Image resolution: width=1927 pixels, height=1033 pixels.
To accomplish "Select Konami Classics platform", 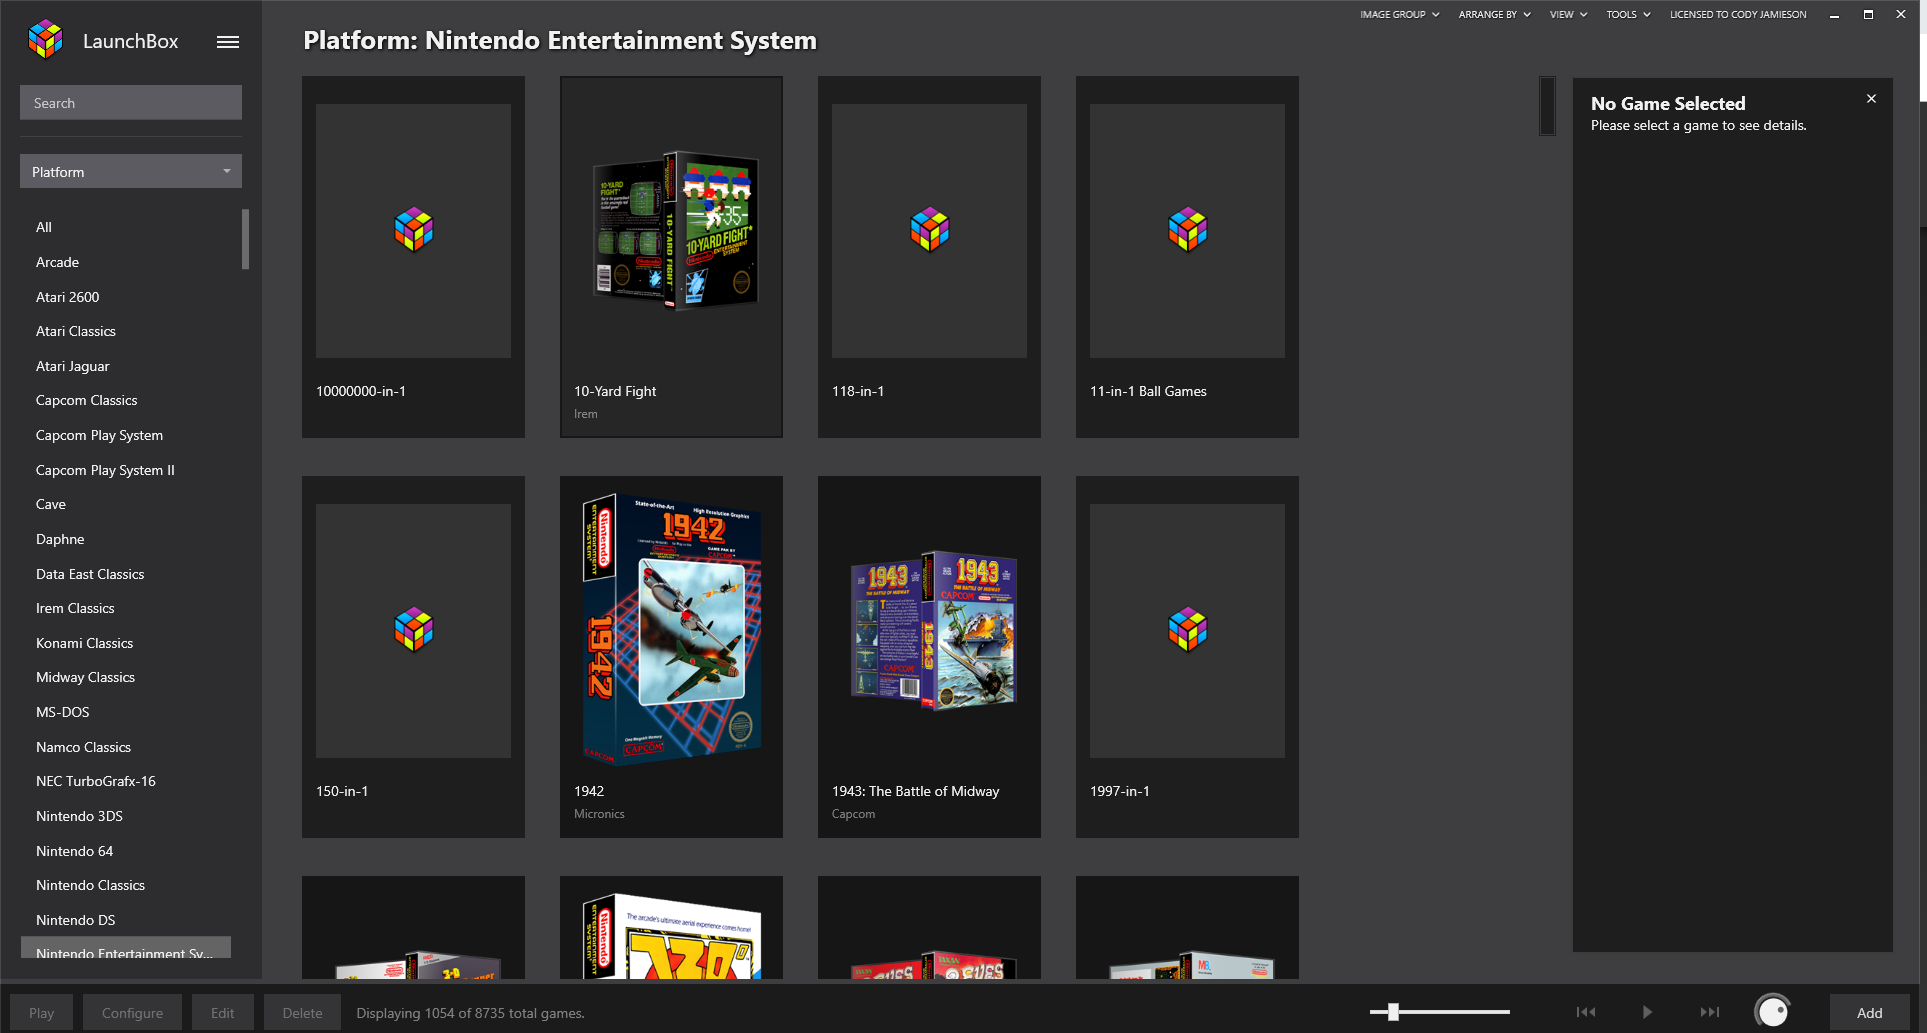I will [x=84, y=643].
